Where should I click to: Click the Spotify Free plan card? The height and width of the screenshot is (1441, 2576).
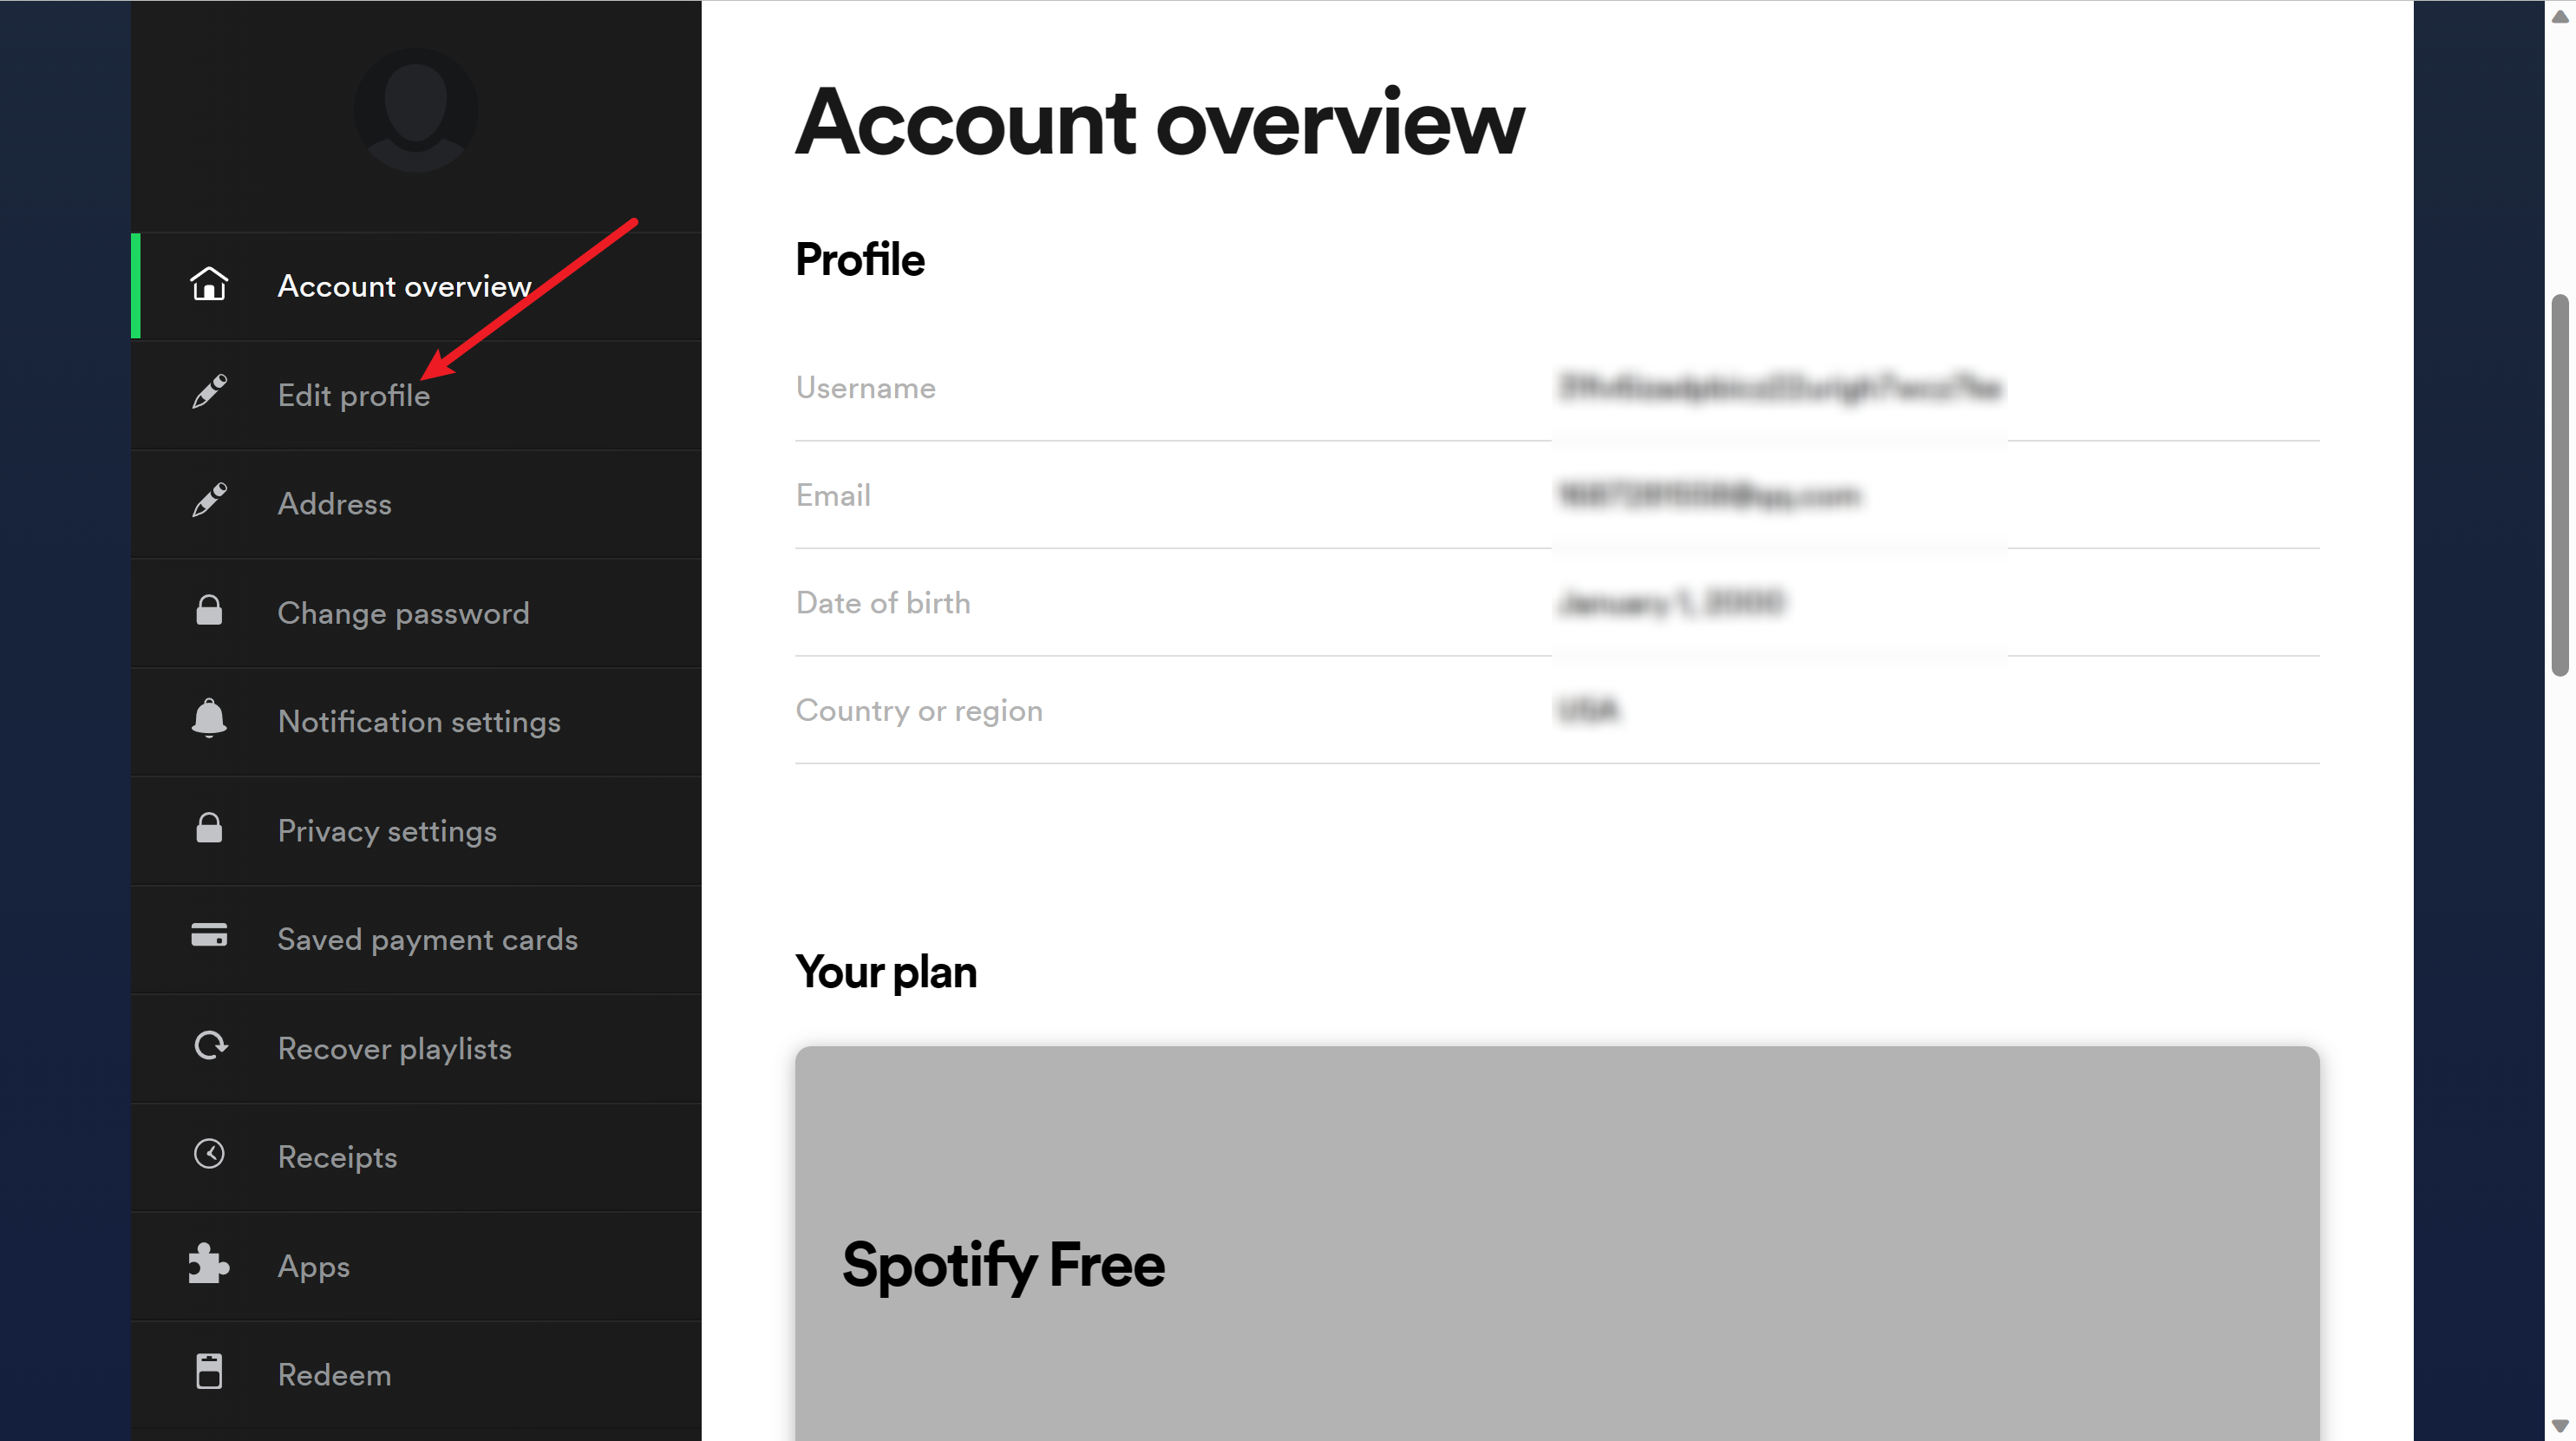click(1556, 1240)
